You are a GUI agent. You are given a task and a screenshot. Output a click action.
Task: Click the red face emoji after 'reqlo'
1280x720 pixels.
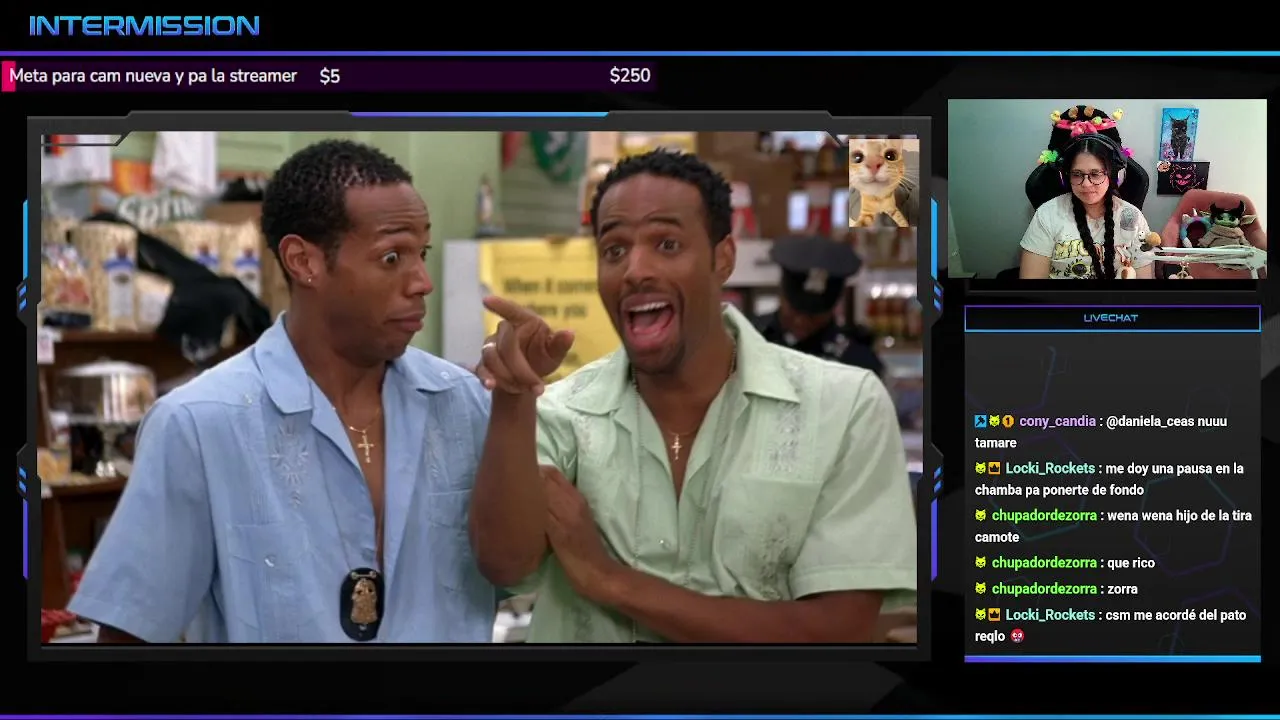pos(1017,635)
